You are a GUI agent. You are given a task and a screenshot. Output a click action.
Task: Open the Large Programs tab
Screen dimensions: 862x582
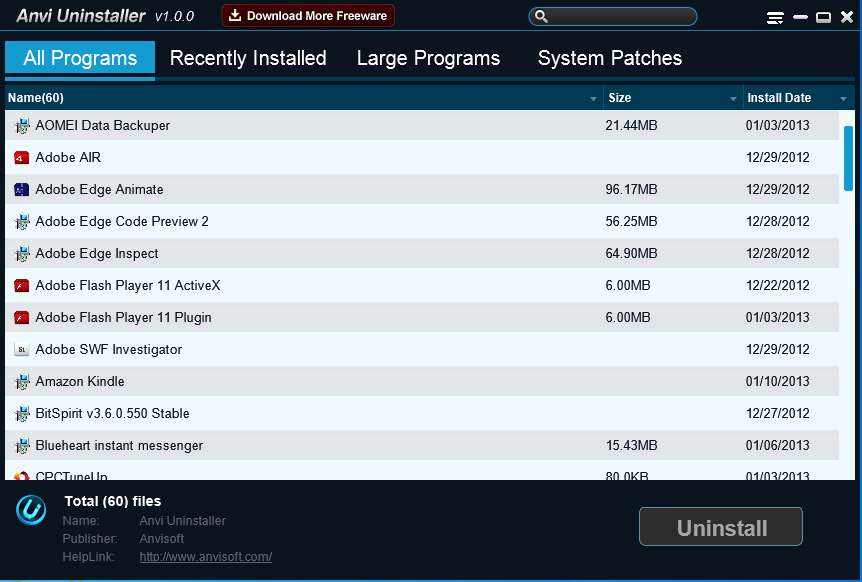tap(428, 58)
